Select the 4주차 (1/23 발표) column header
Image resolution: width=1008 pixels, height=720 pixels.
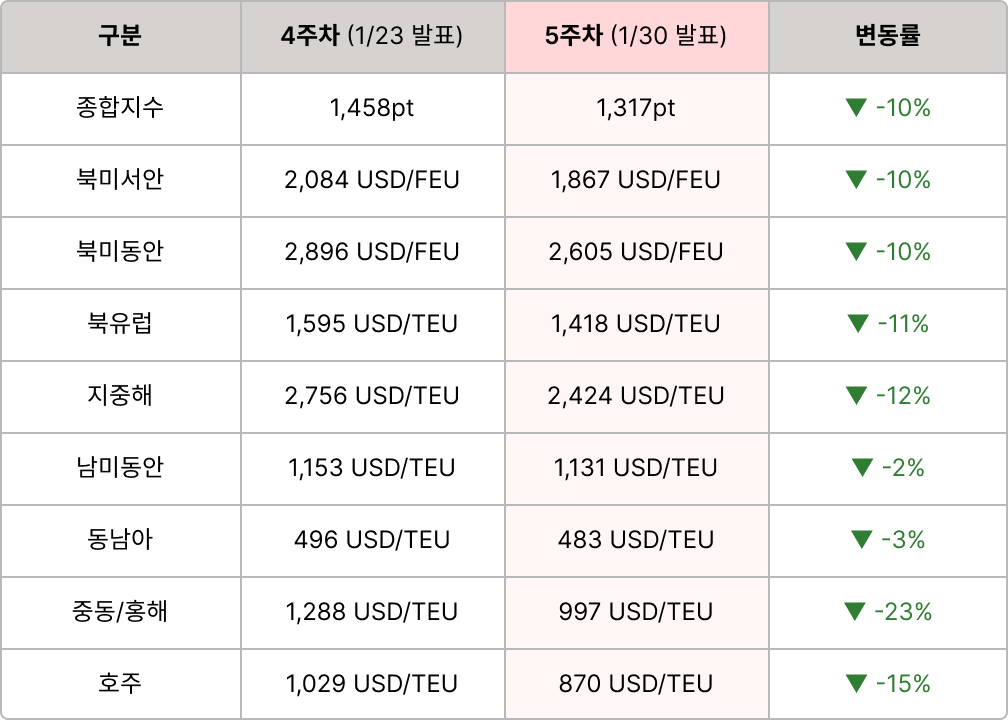pos(372,37)
